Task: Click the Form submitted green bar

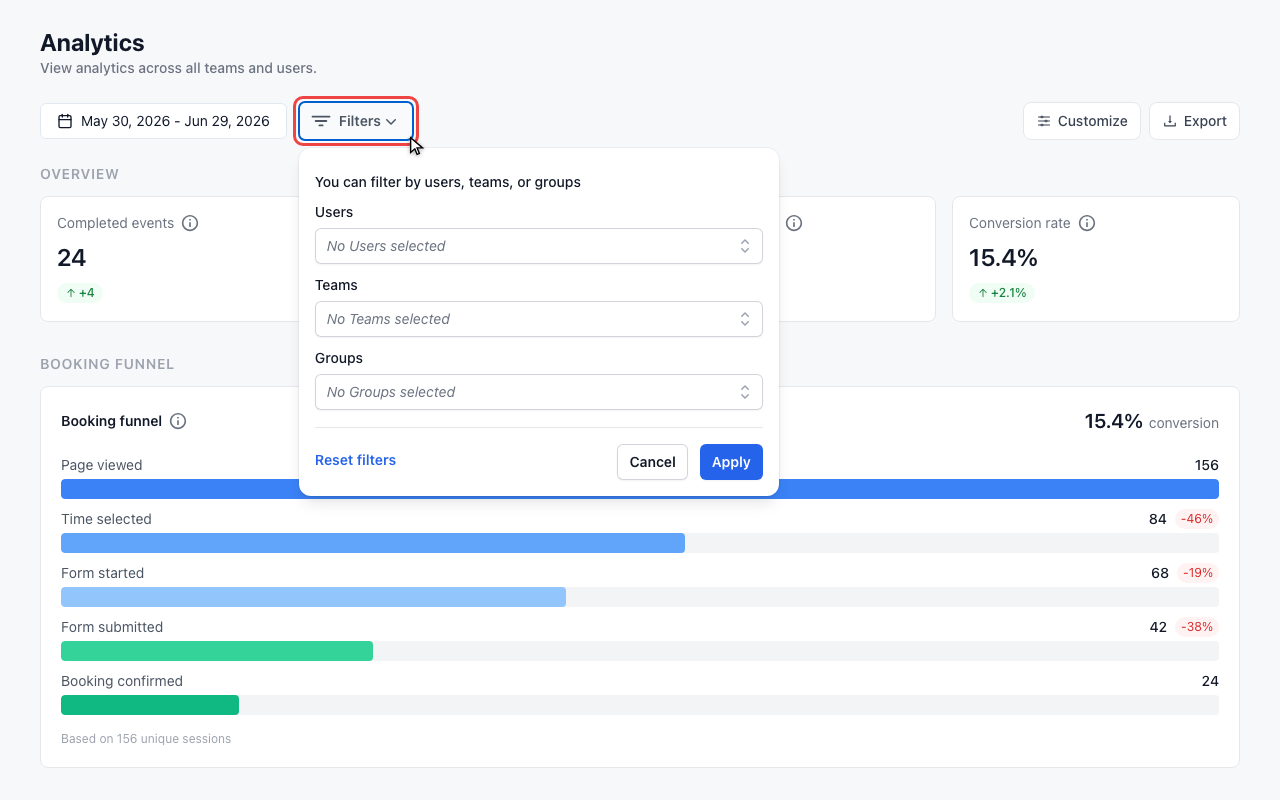Action: [217, 651]
